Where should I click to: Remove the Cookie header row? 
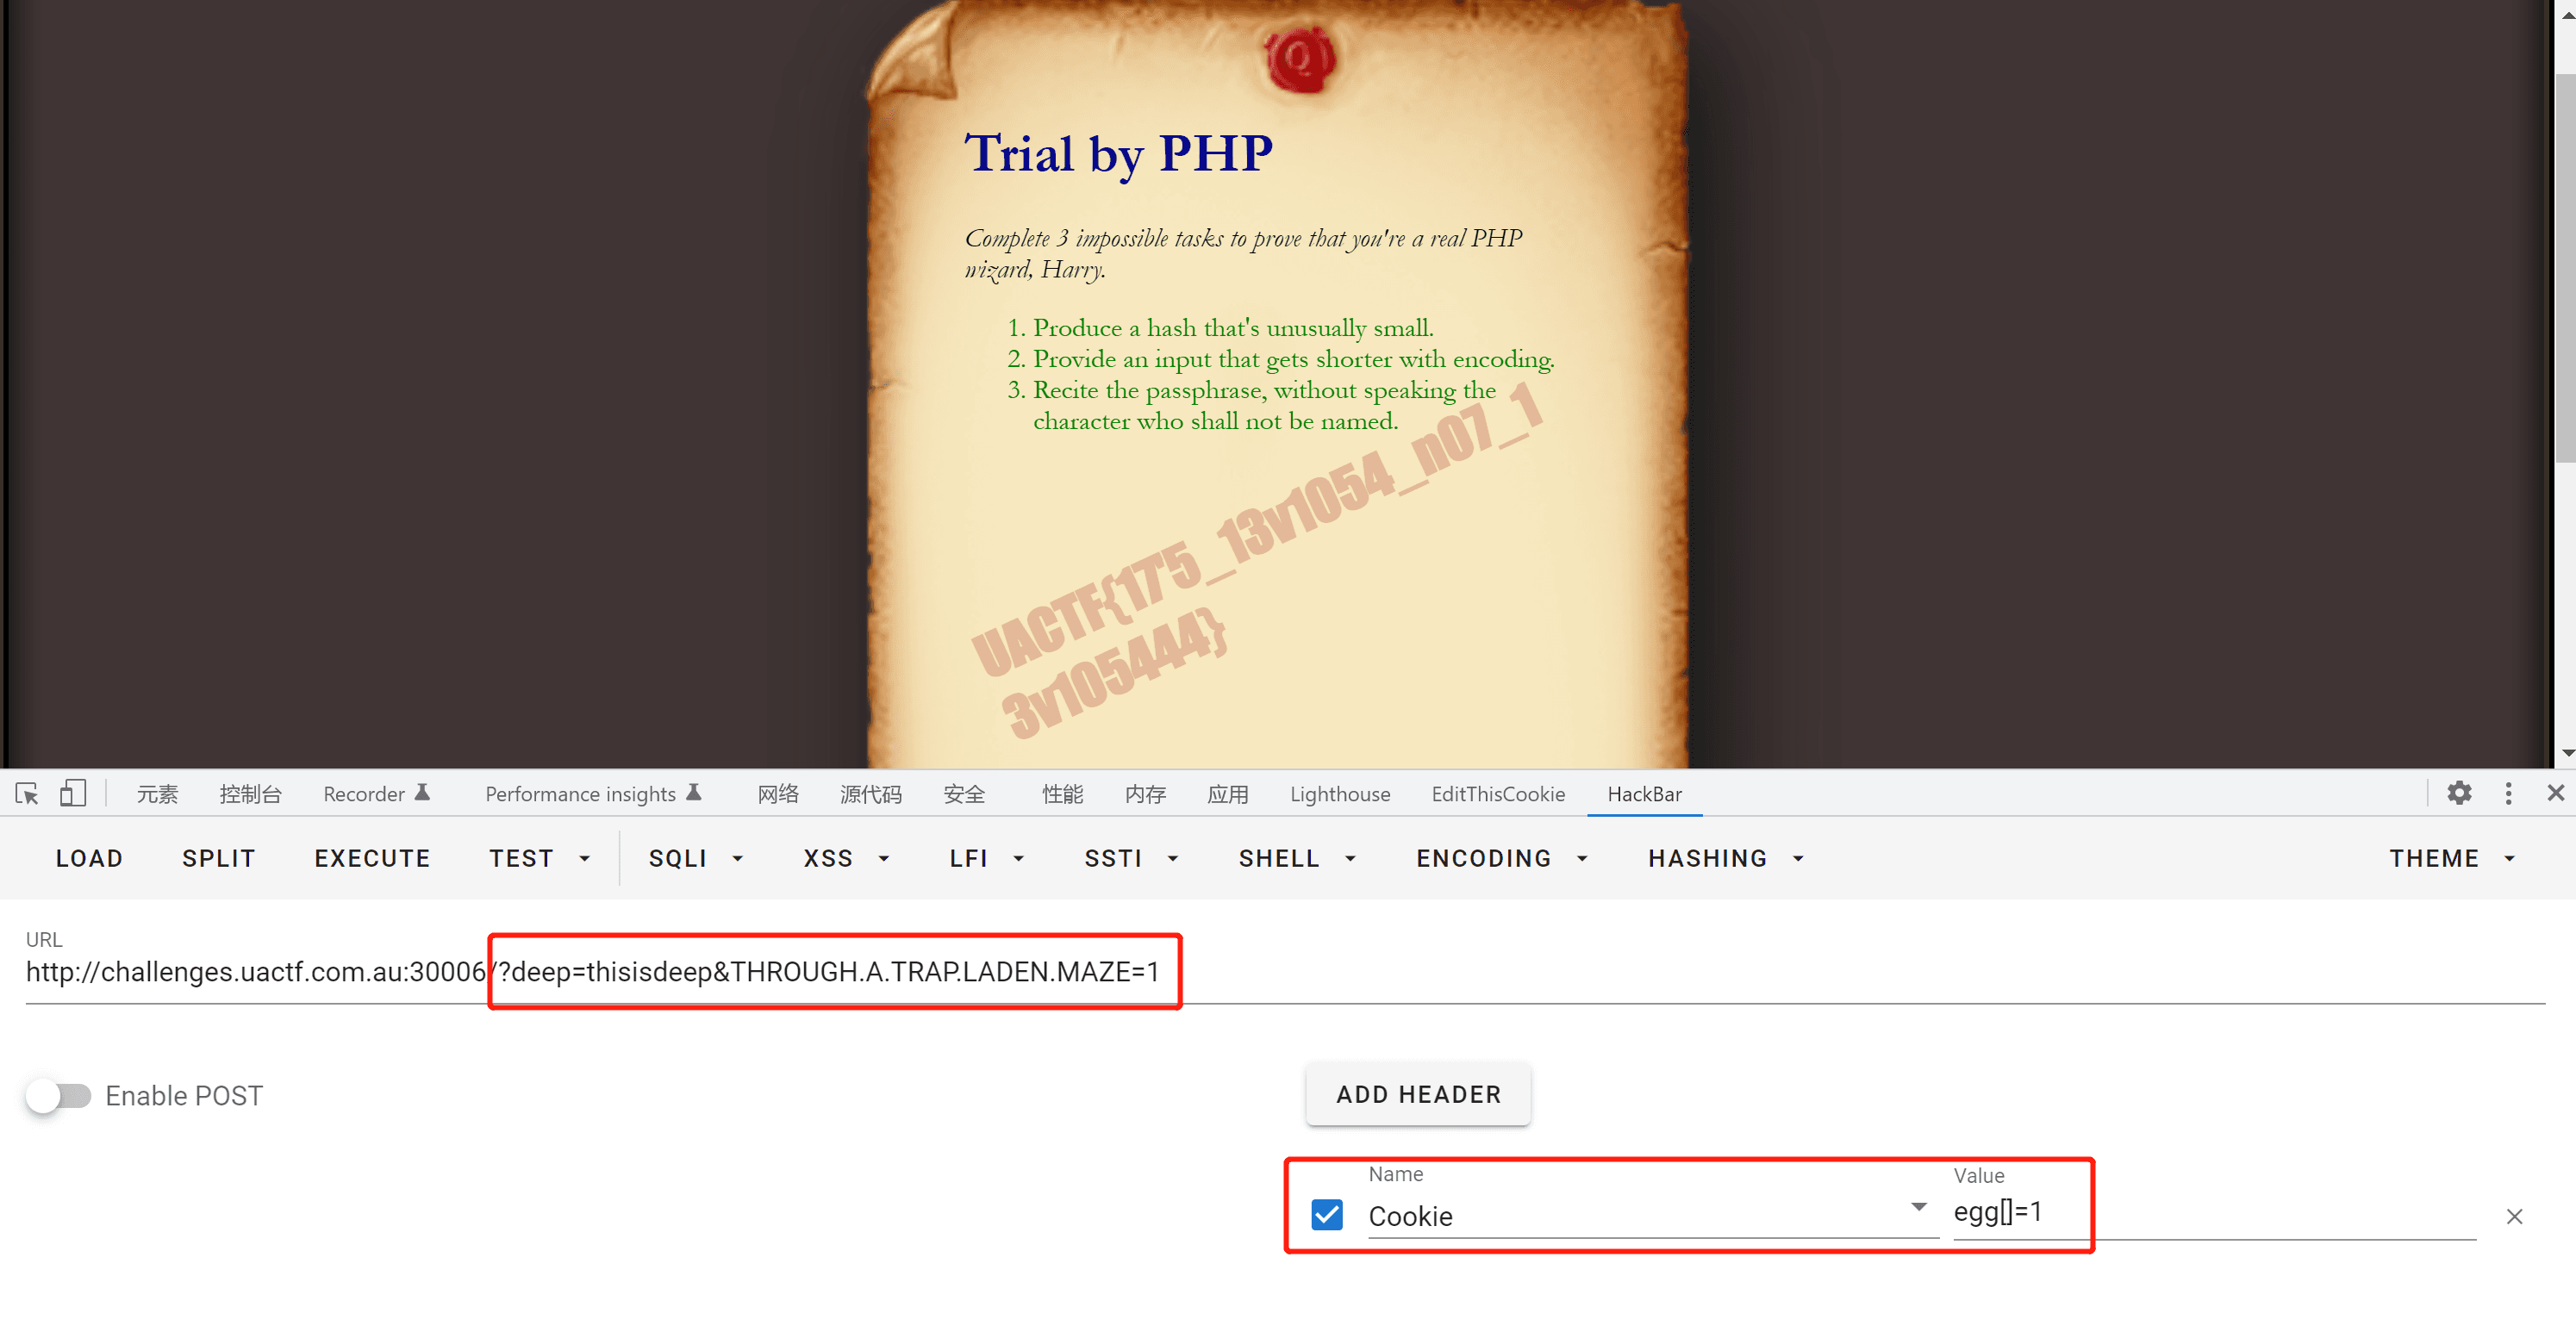click(2513, 1216)
